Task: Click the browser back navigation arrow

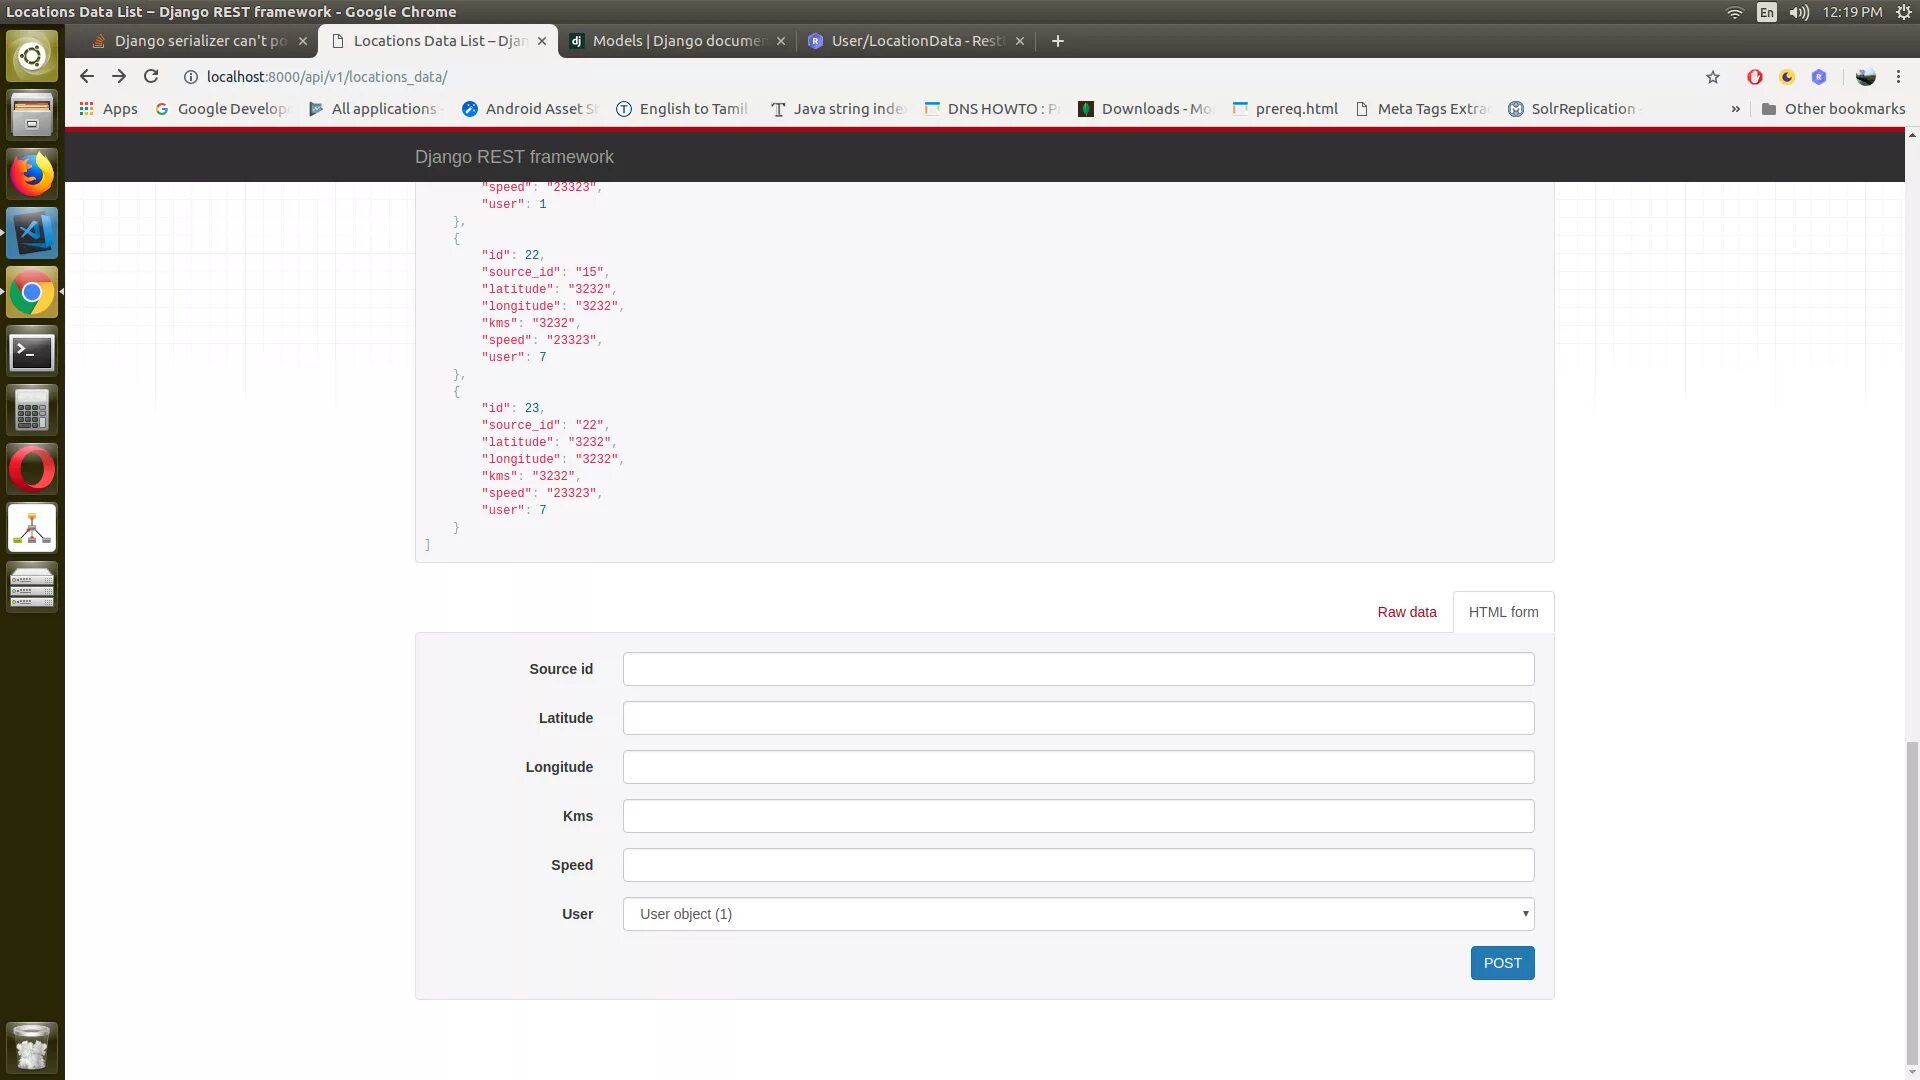Action: pos(87,76)
